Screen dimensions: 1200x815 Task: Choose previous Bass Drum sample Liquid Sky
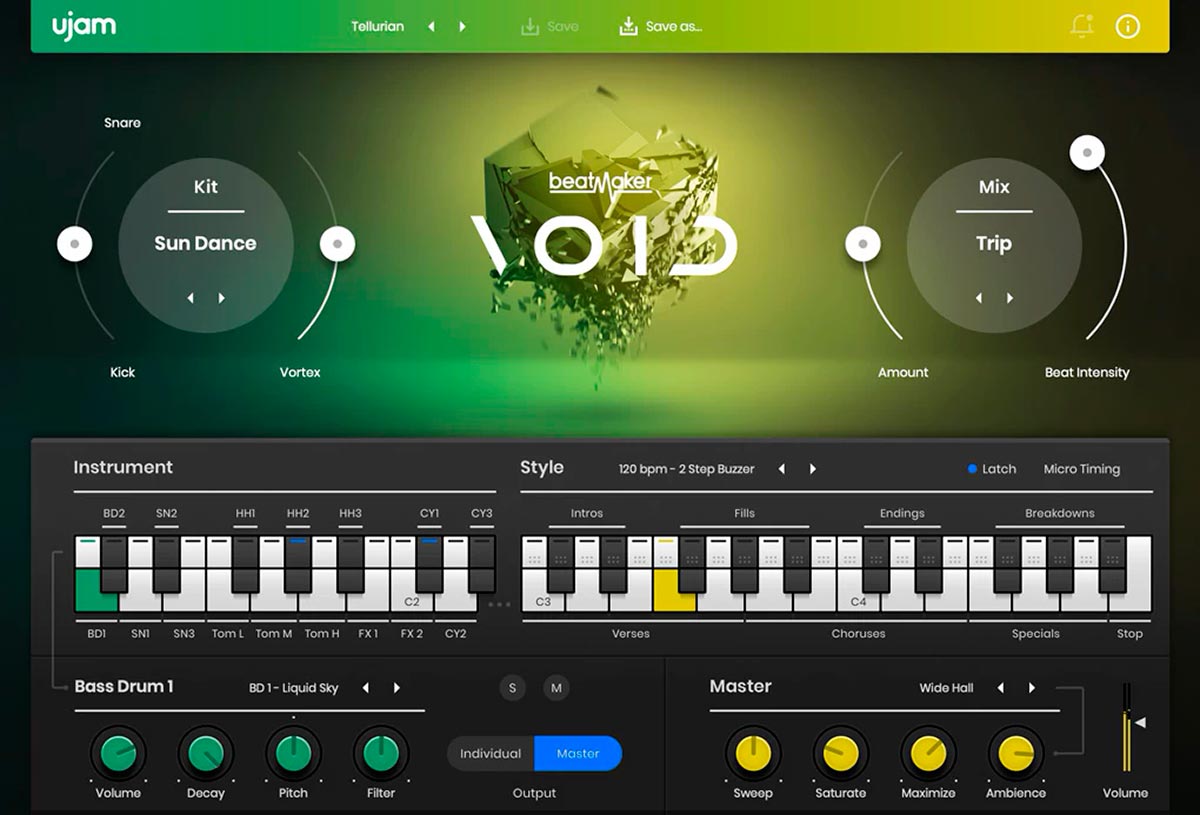click(366, 688)
